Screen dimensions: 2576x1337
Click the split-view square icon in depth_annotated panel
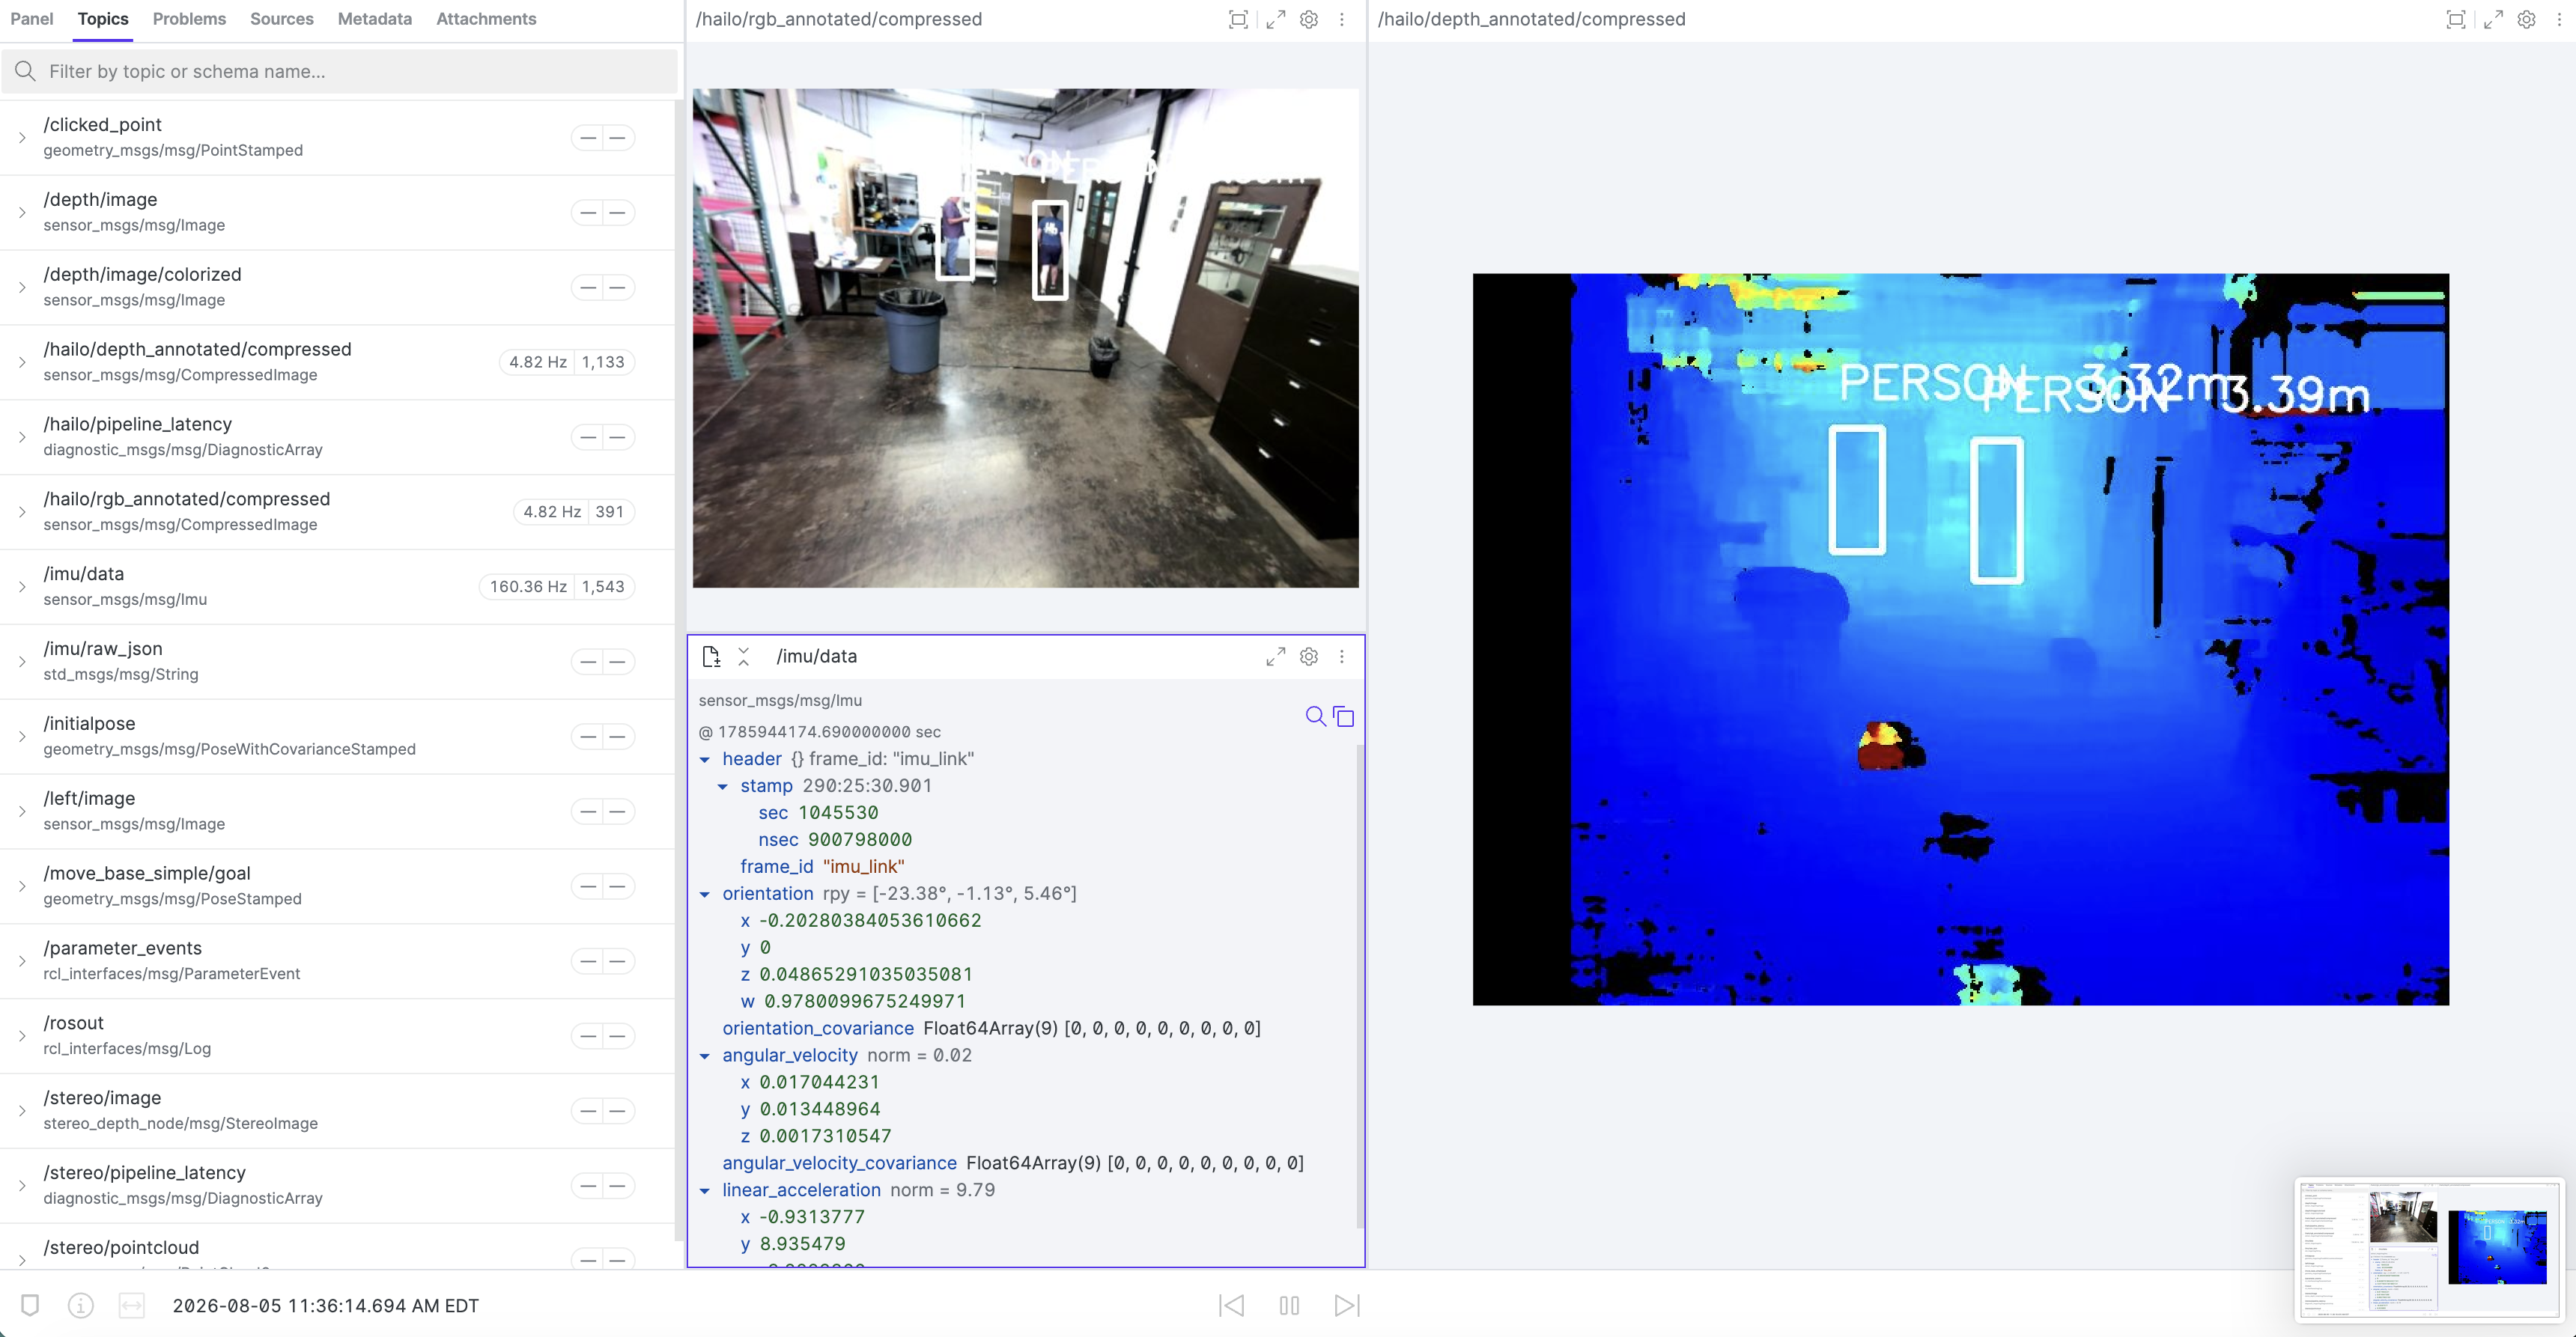(2456, 19)
